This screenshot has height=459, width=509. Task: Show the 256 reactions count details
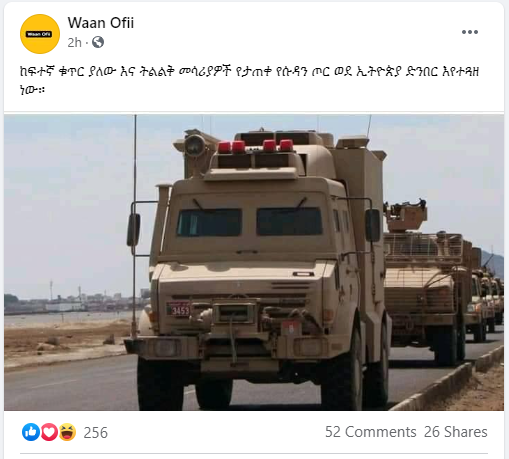coord(95,433)
